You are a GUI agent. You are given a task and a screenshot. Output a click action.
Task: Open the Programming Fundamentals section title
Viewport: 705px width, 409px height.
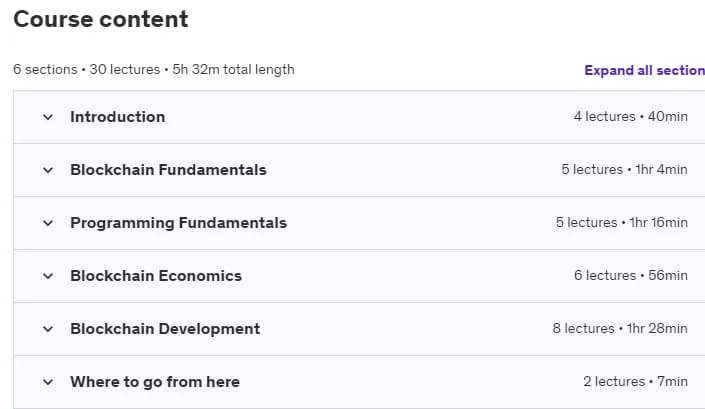[x=178, y=223]
